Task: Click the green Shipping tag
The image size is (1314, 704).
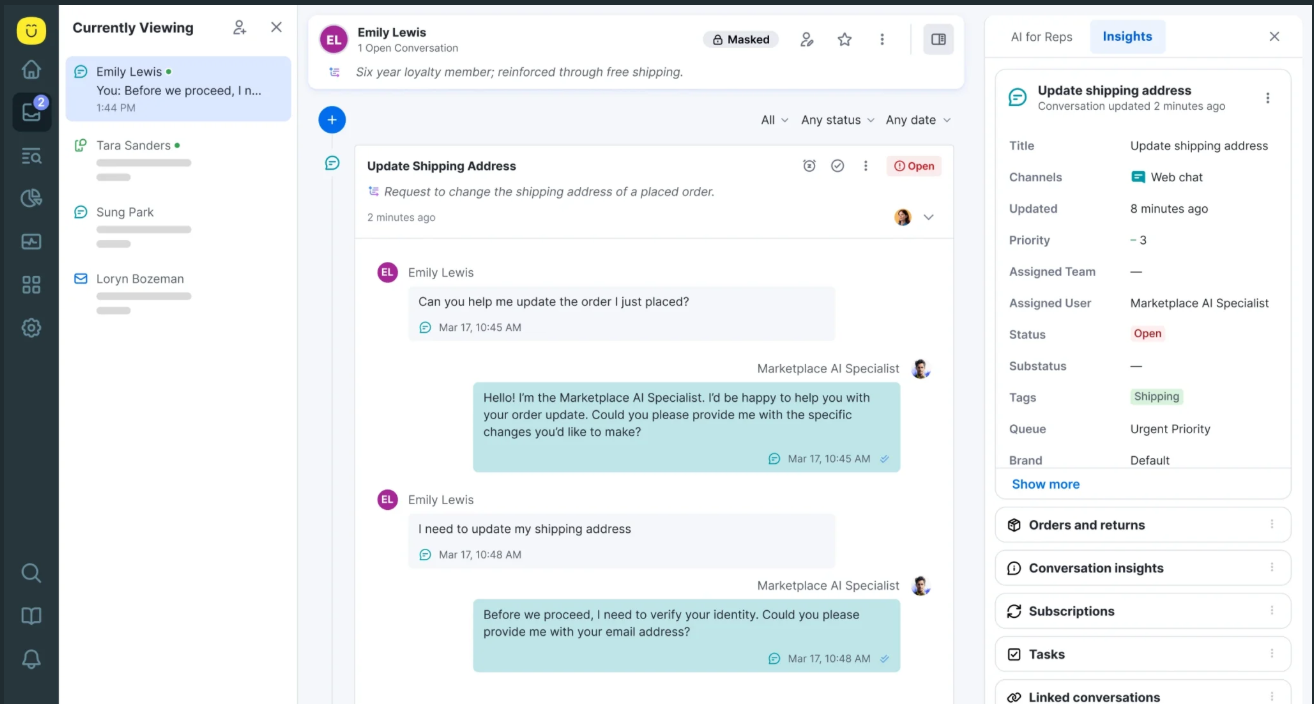Action: (x=1156, y=397)
